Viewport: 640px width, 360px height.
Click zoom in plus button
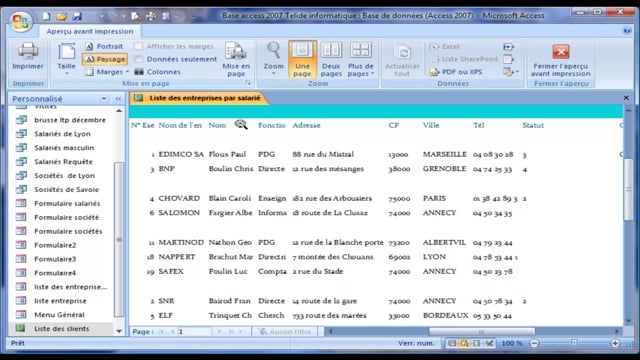pos(615,343)
